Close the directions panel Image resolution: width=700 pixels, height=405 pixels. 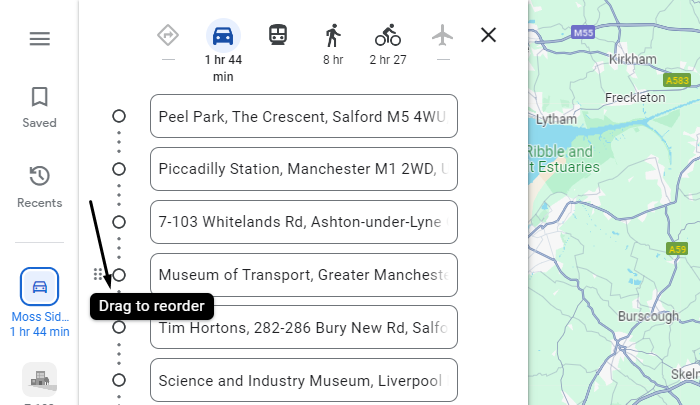coord(488,35)
